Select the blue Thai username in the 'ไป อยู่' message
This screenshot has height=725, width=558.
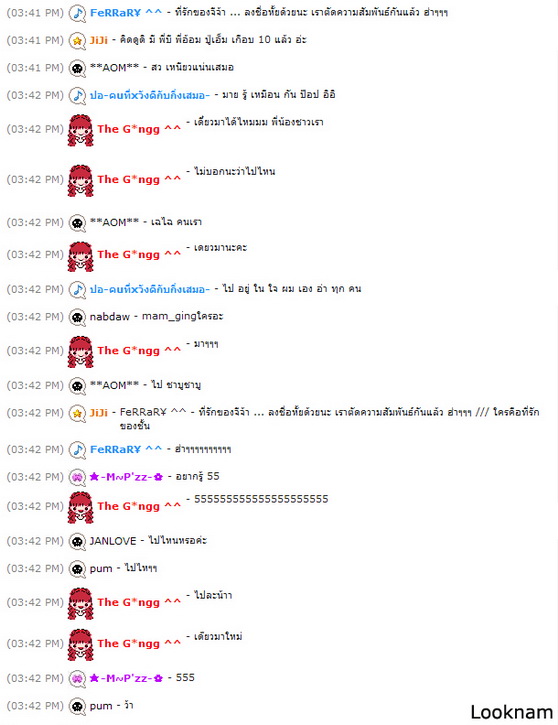pyautogui.click(x=149, y=289)
